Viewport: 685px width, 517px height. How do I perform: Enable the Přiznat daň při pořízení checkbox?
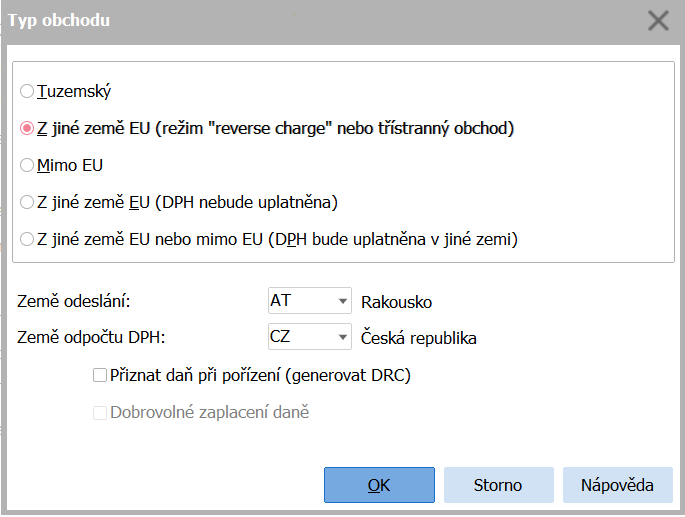click(x=99, y=376)
